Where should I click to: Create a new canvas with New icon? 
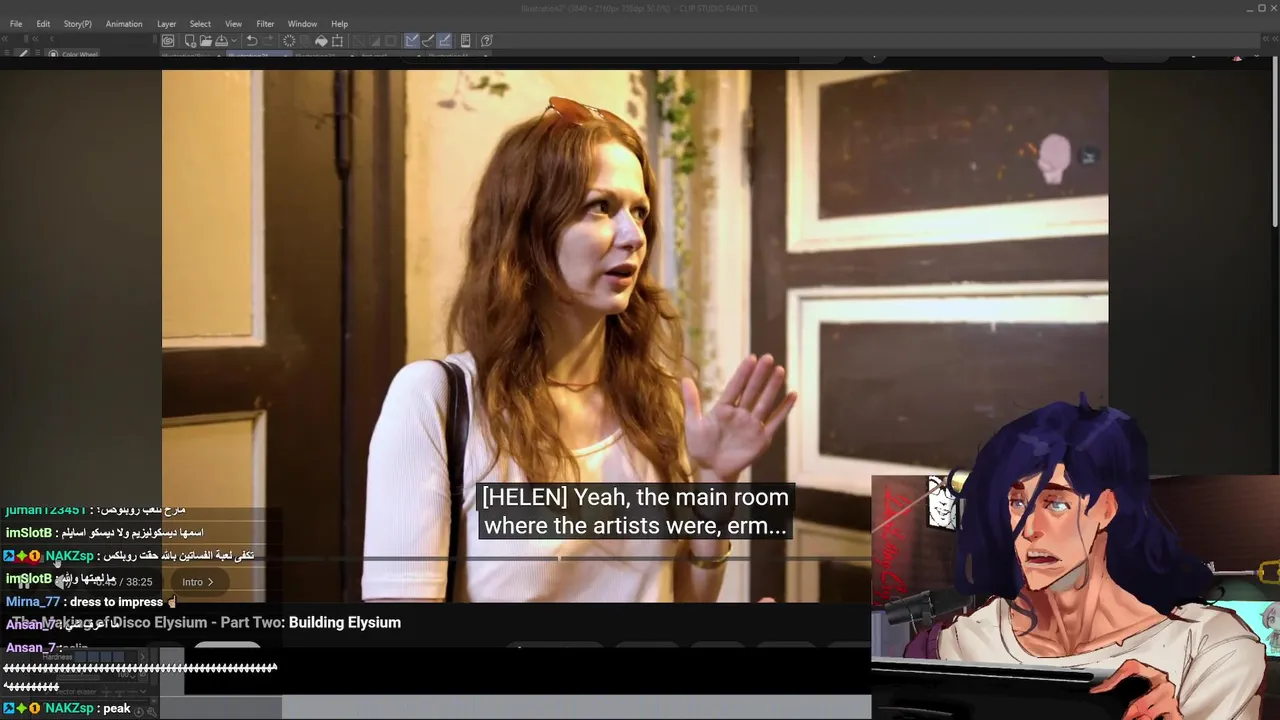[190, 41]
